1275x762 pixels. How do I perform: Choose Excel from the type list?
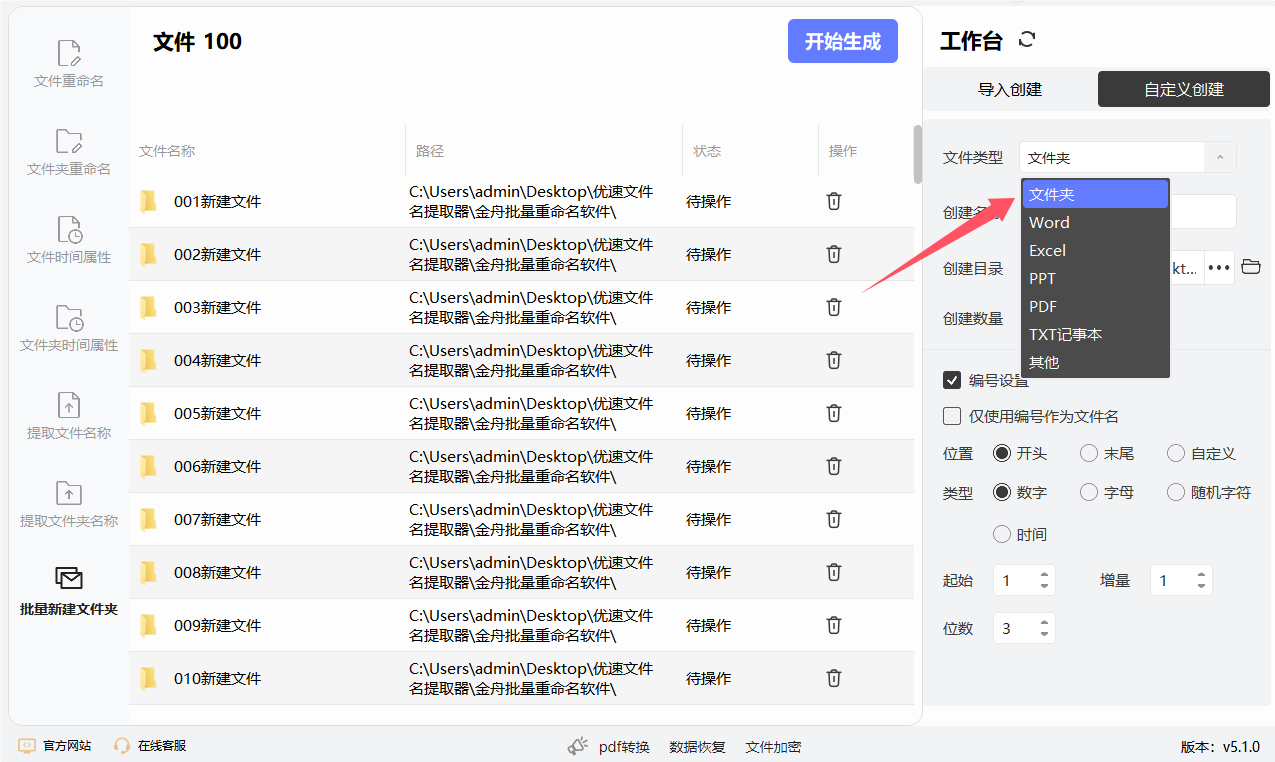coord(1095,250)
